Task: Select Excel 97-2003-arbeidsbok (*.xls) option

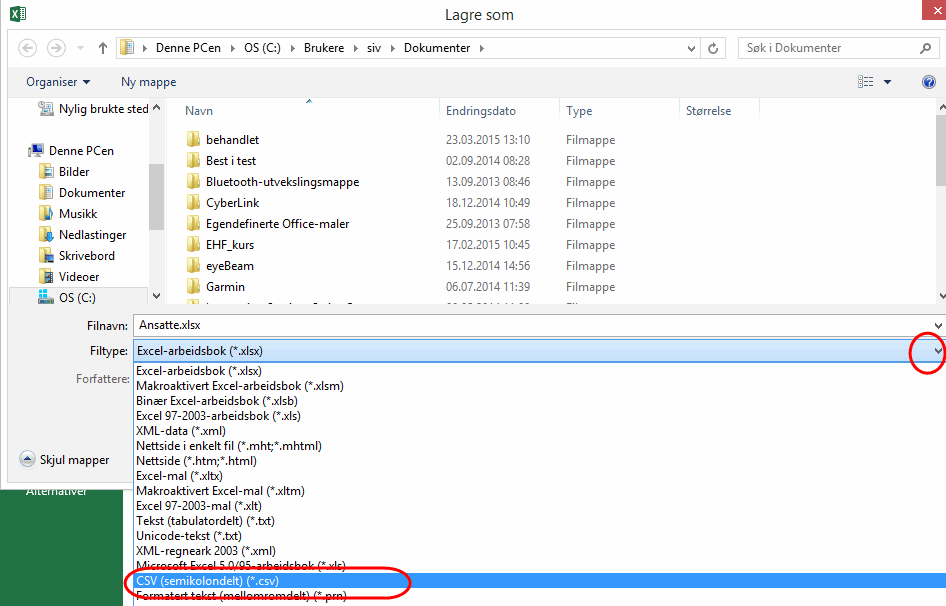Action: [x=218, y=416]
